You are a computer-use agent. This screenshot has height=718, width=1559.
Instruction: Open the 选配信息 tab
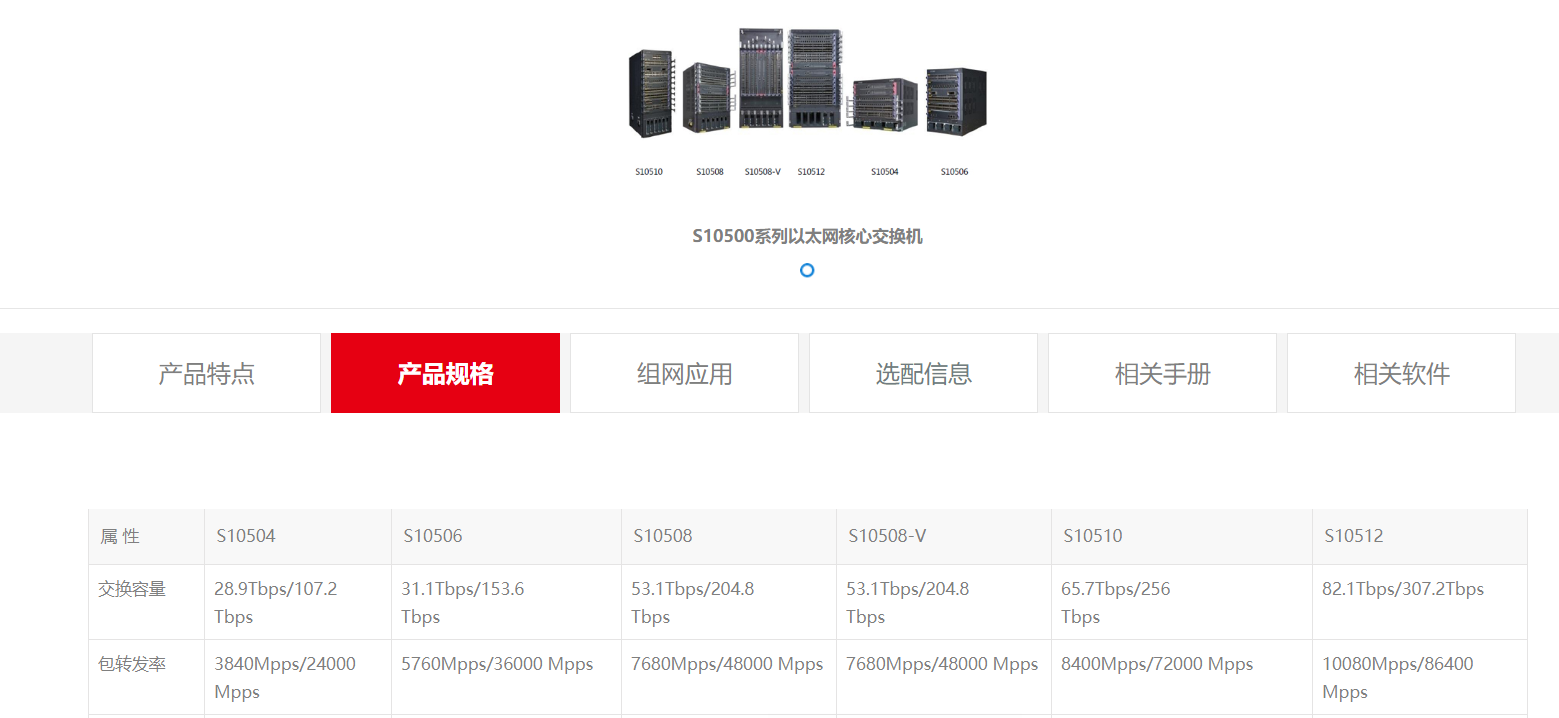pos(923,373)
